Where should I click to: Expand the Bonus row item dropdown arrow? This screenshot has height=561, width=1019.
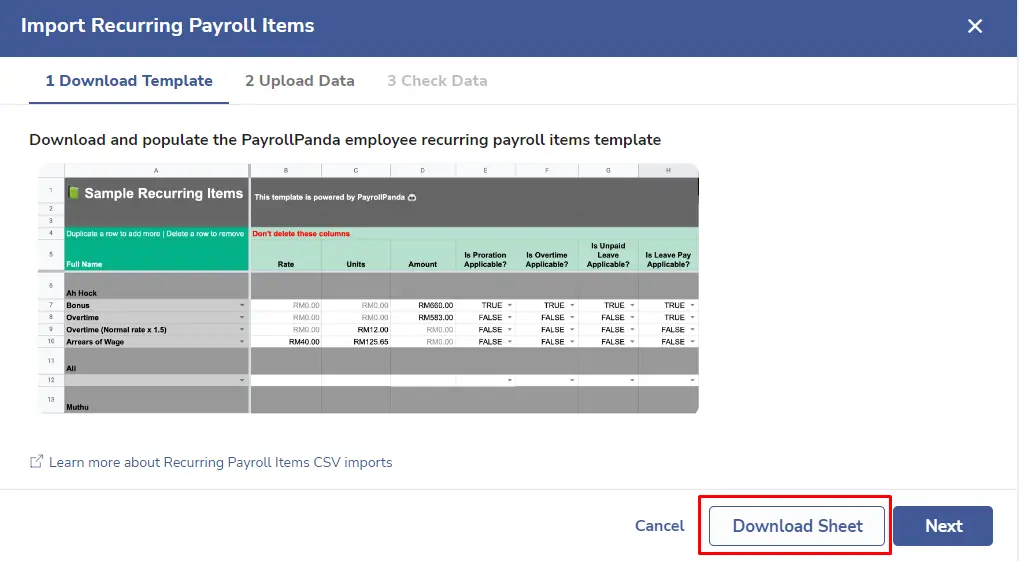tap(242, 305)
